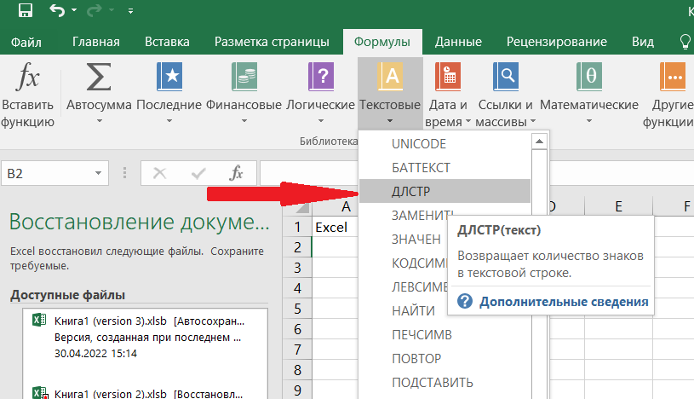Viewport: 695px width, 400px height.
Task: Open Логические functions library
Action: pos(320,93)
